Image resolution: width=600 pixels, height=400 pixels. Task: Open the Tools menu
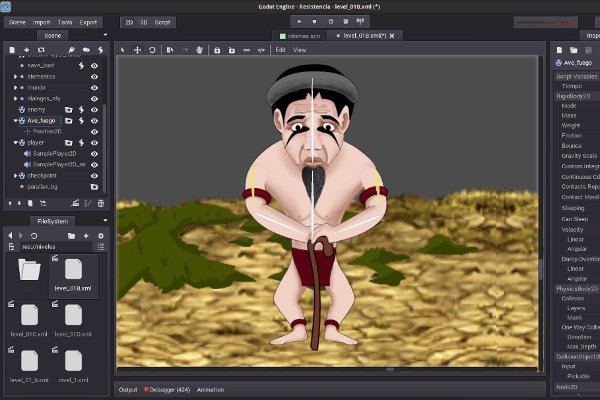(x=65, y=23)
